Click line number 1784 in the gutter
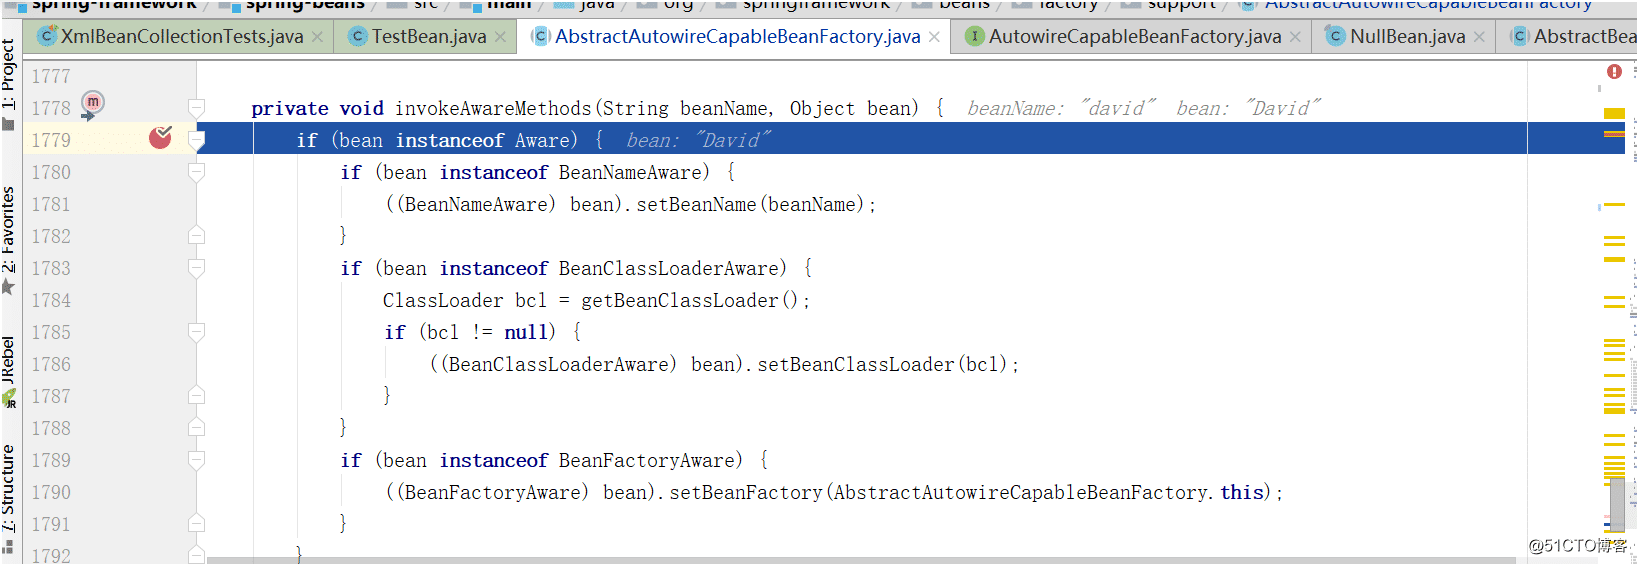Screen dimensions: 1637x564 pos(51,300)
